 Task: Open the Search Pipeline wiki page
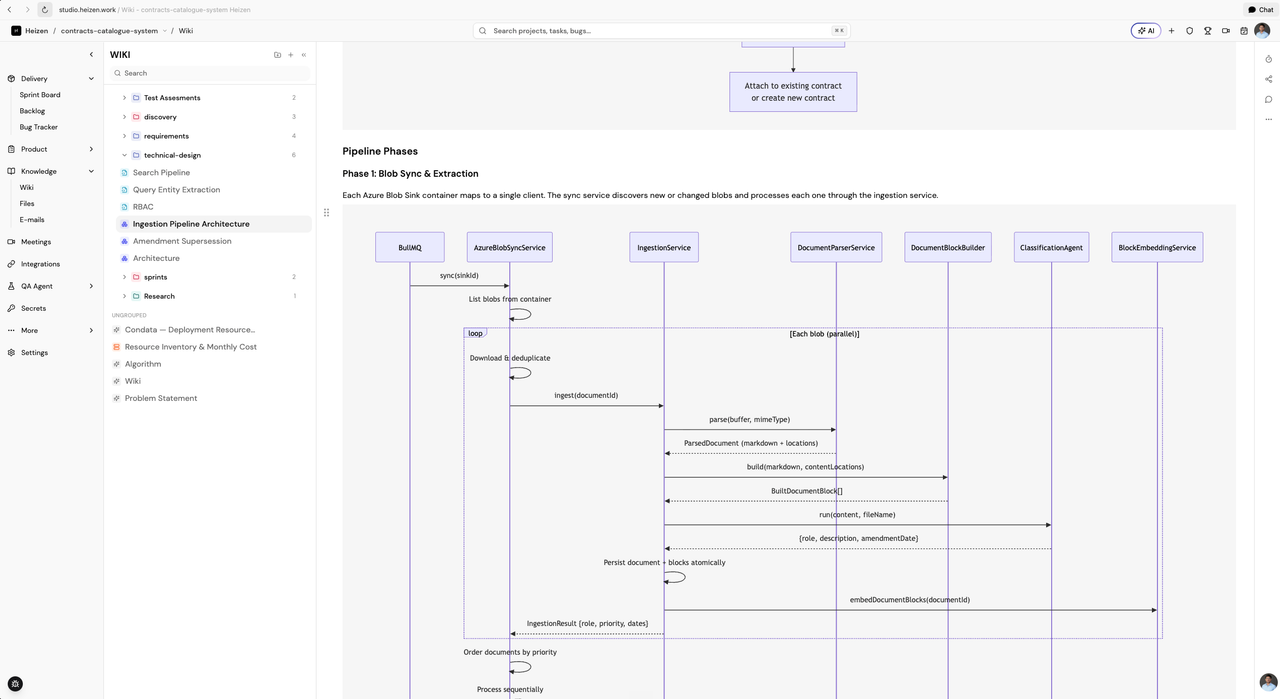click(x=161, y=173)
